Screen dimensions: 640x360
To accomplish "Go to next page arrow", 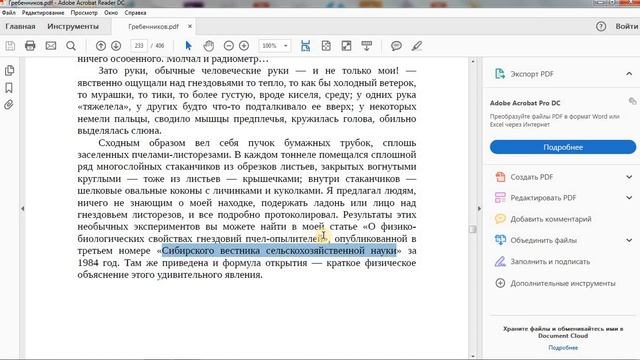I will pyautogui.click(x=116, y=46).
